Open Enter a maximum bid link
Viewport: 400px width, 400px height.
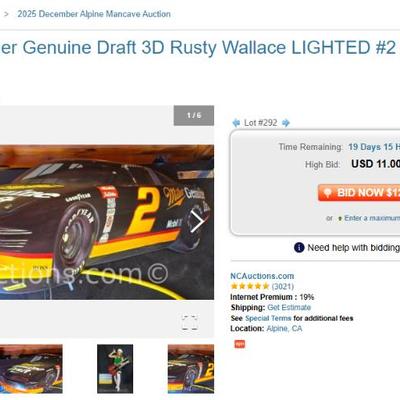point(372,218)
